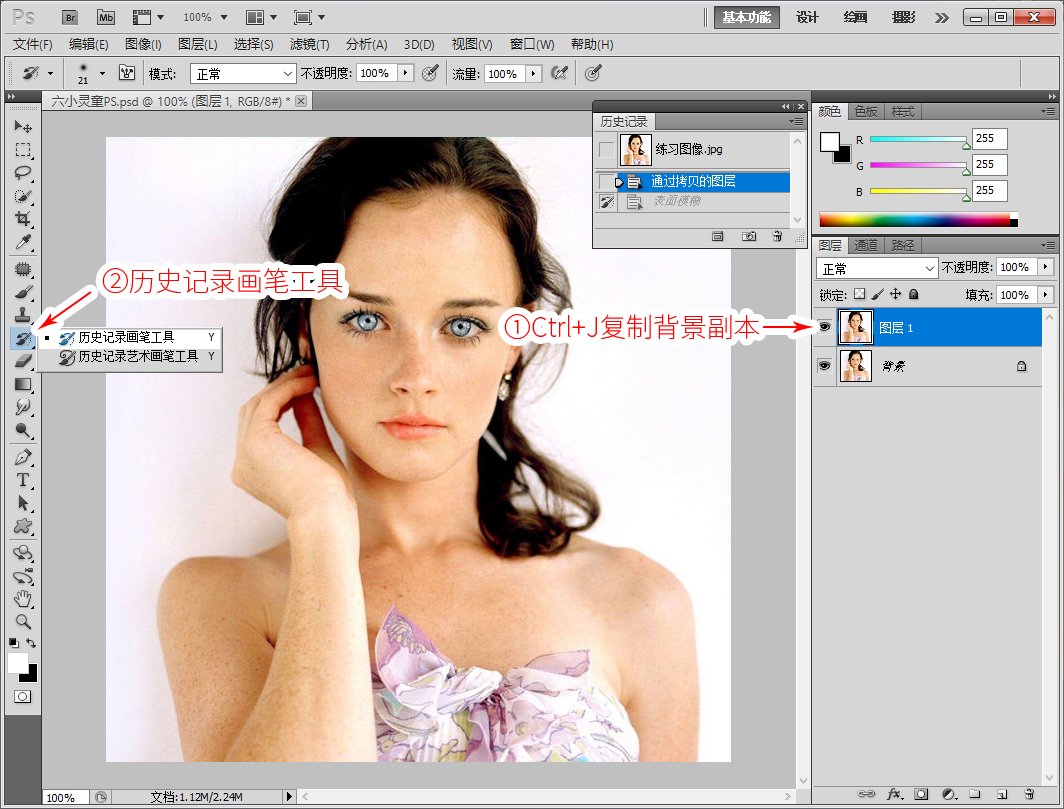Image resolution: width=1064 pixels, height=809 pixels.
Task: Select the Path Selection tool
Action: (x=23, y=503)
